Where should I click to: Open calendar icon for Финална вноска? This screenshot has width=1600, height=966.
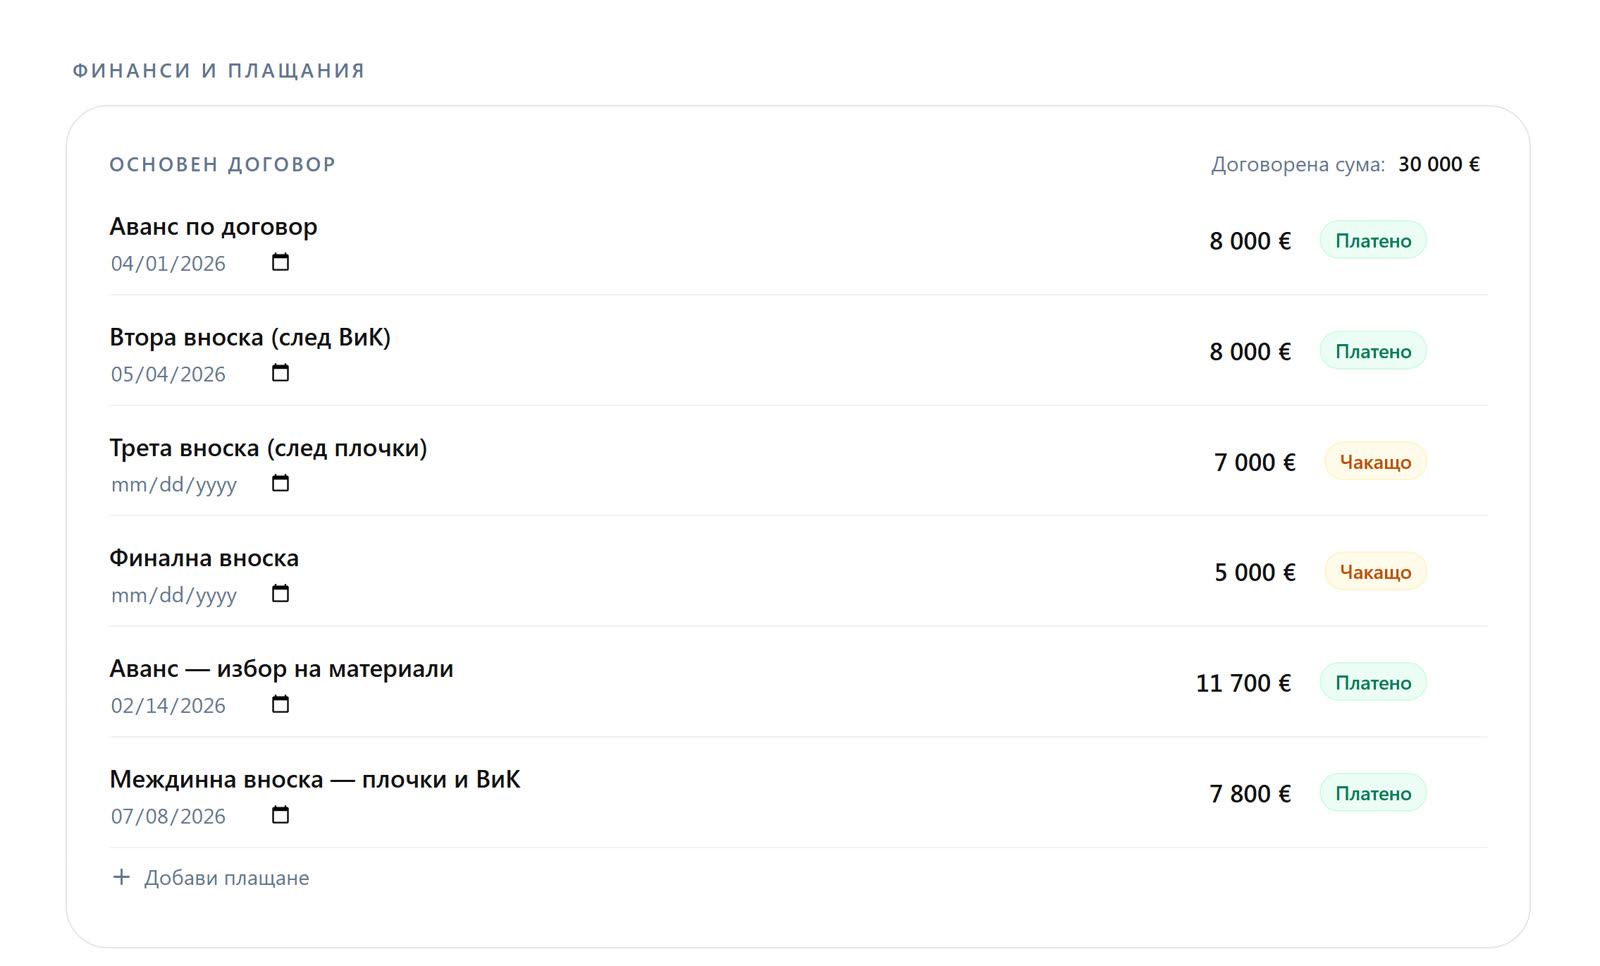click(280, 594)
